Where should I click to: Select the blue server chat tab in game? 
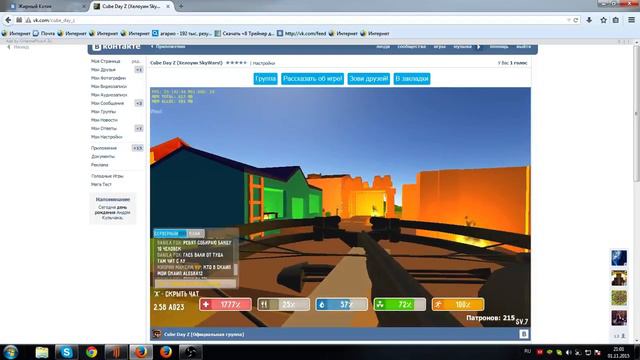pyautogui.click(x=170, y=233)
